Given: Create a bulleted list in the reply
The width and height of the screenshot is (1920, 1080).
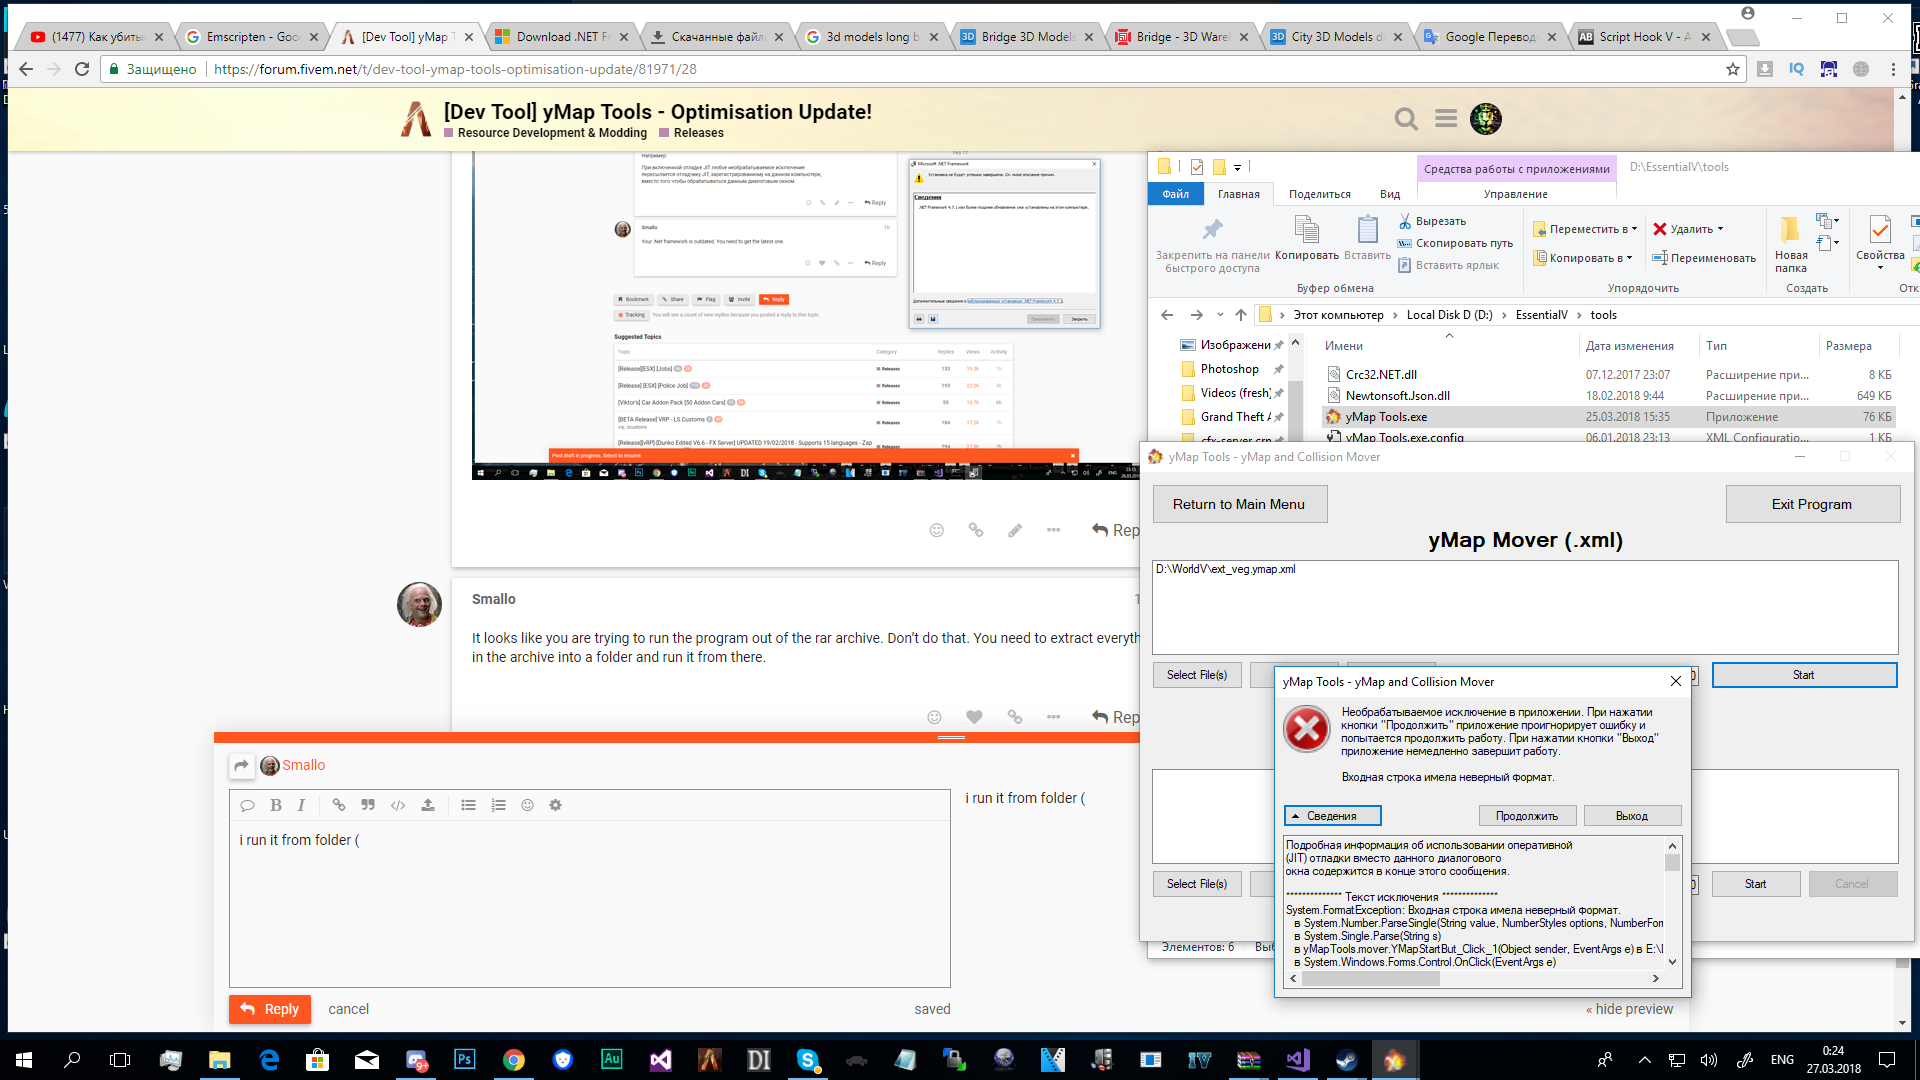Looking at the screenshot, I should click(468, 805).
